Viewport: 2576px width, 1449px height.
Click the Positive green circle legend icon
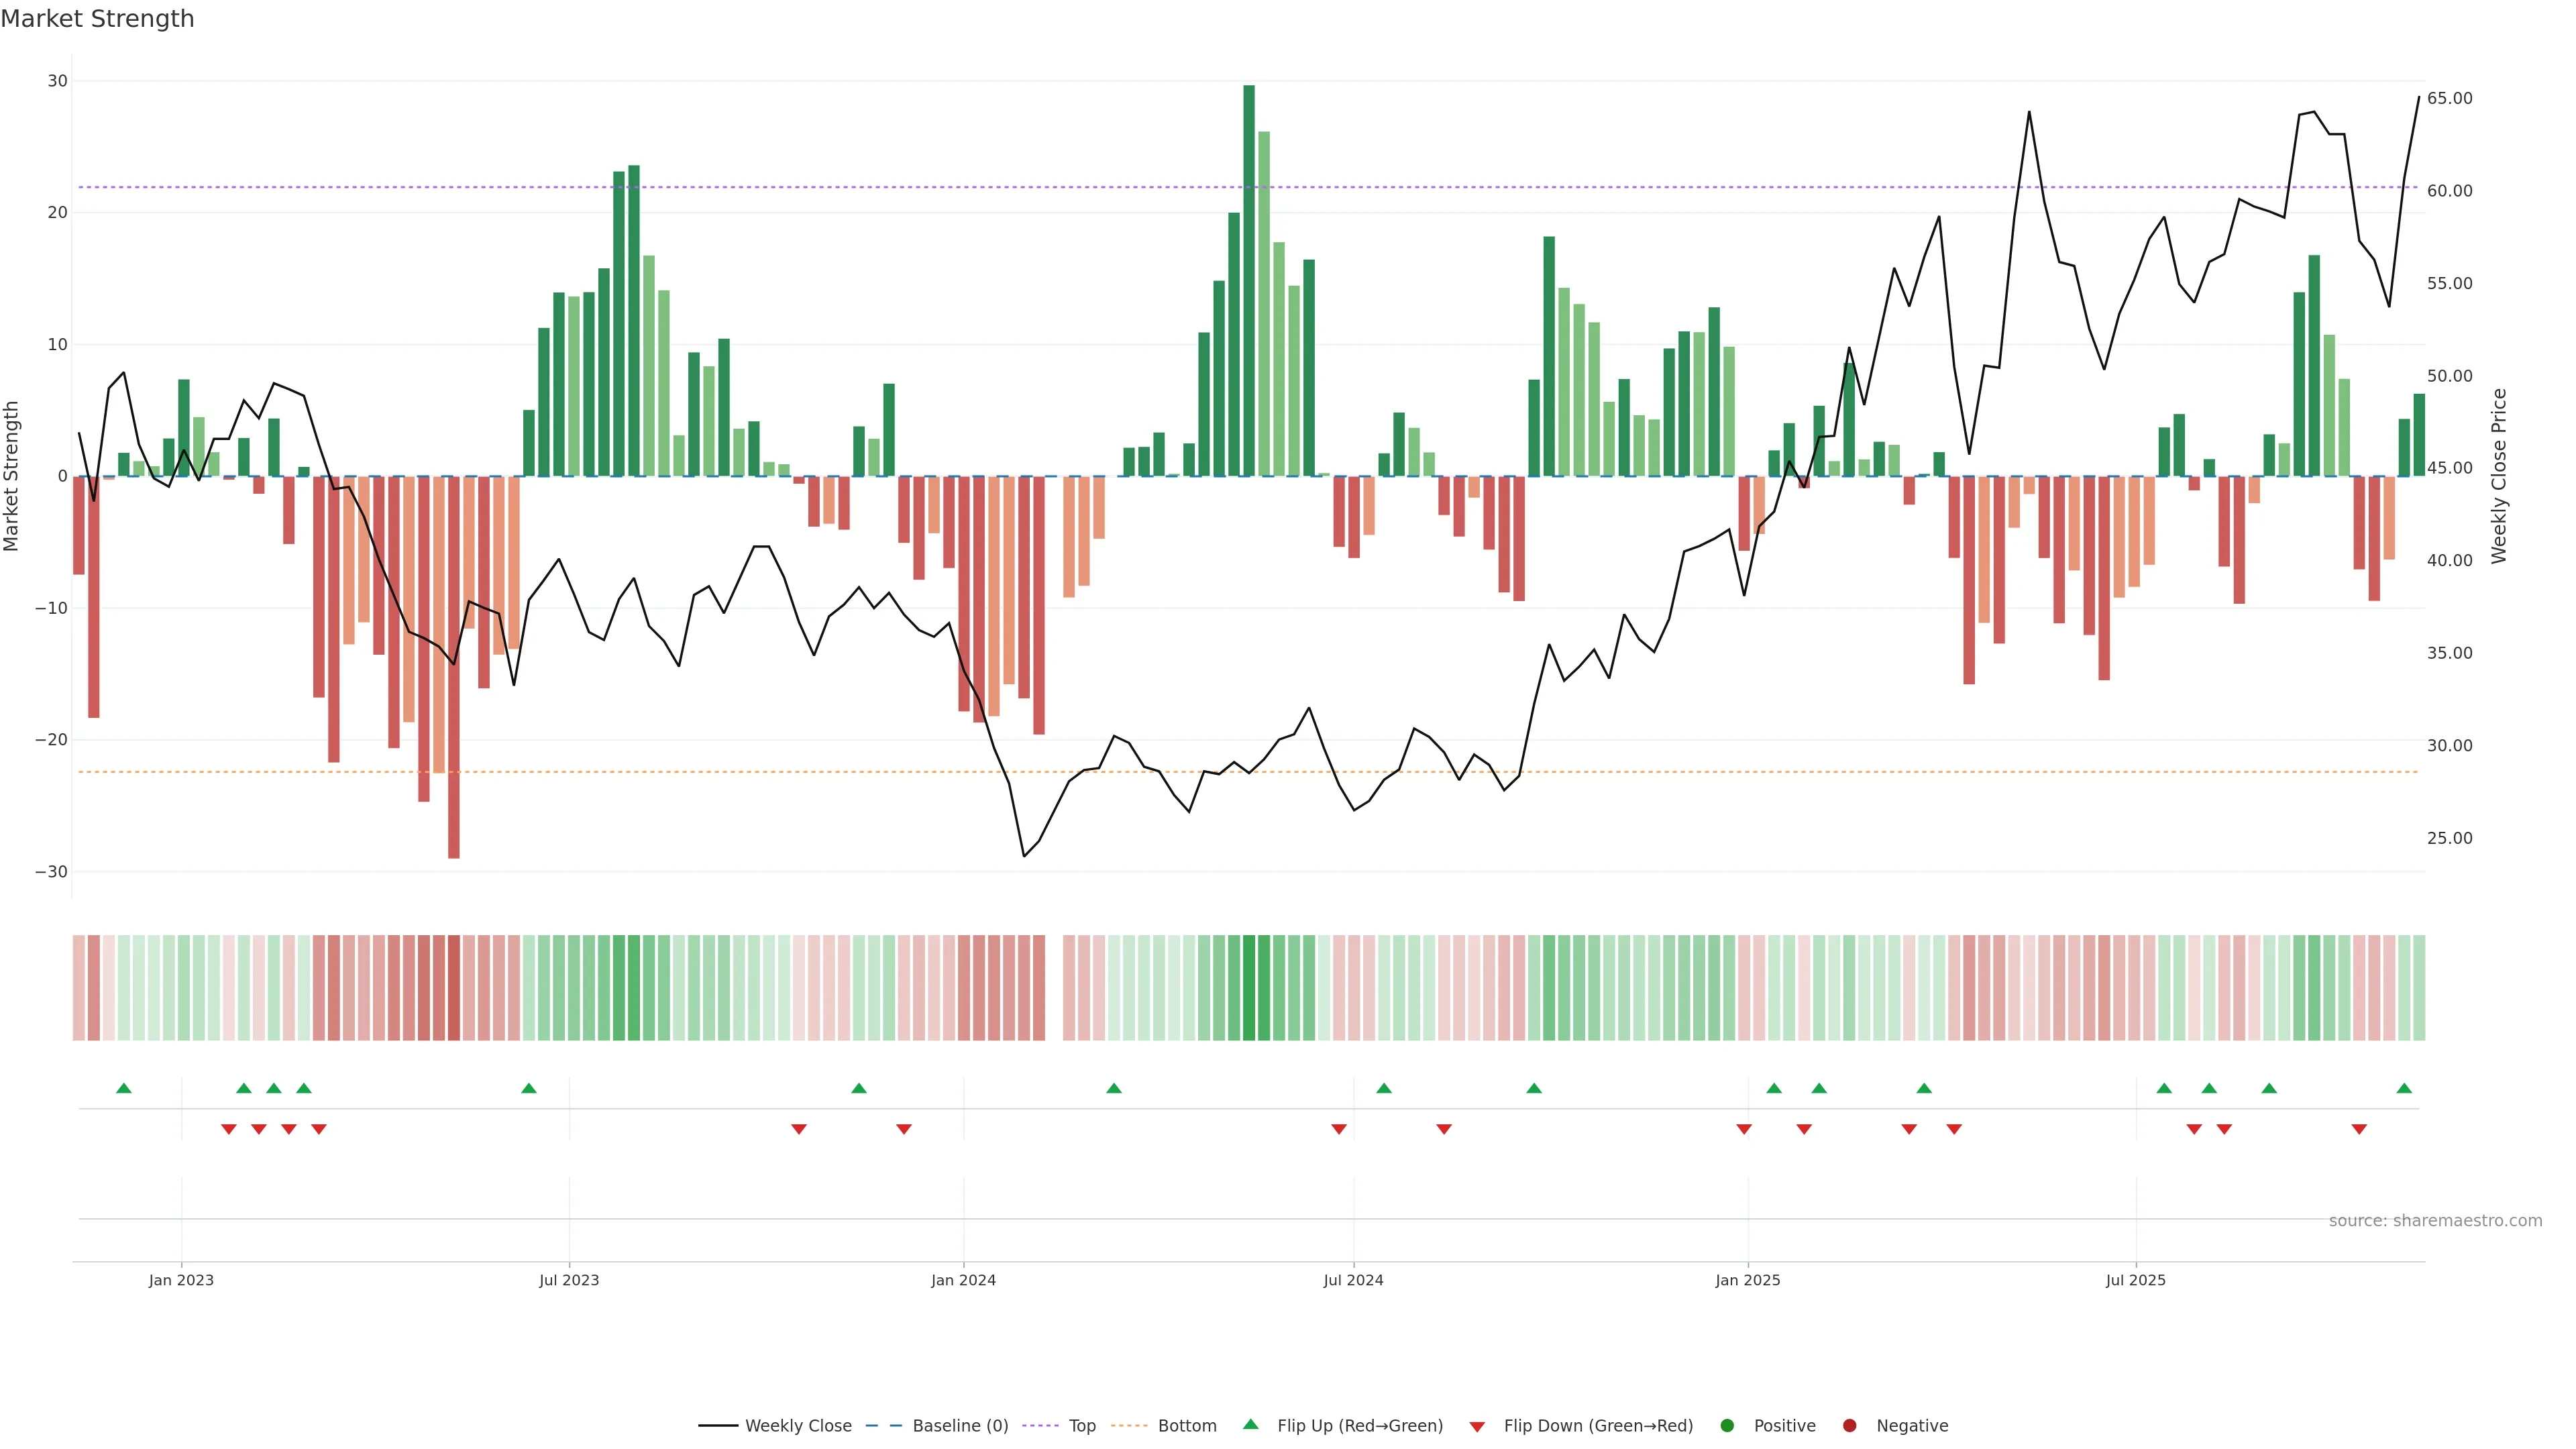point(1727,1426)
